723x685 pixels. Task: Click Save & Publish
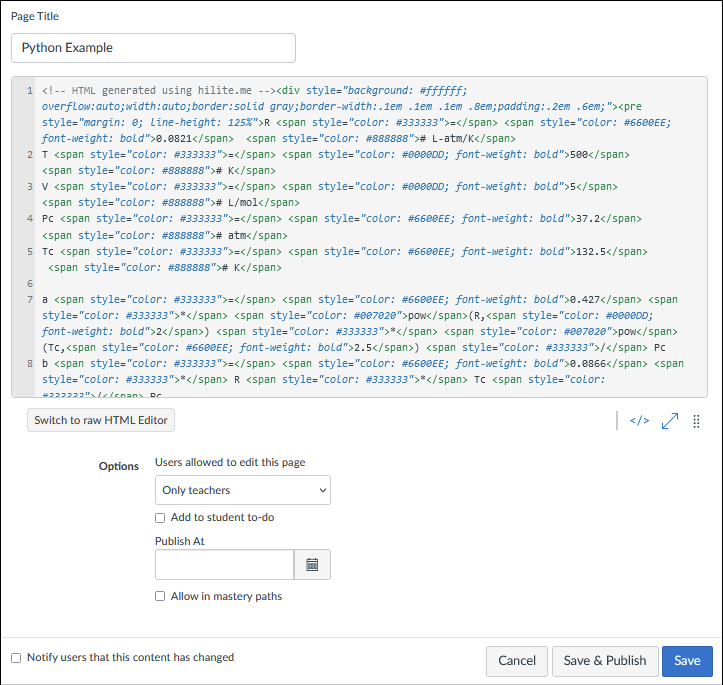tap(605, 661)
